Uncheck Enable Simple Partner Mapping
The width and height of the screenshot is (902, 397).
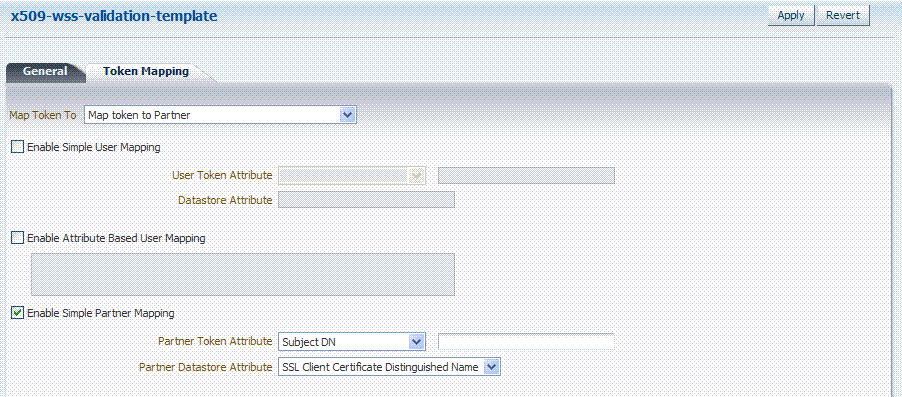click(x=18, y=313)
